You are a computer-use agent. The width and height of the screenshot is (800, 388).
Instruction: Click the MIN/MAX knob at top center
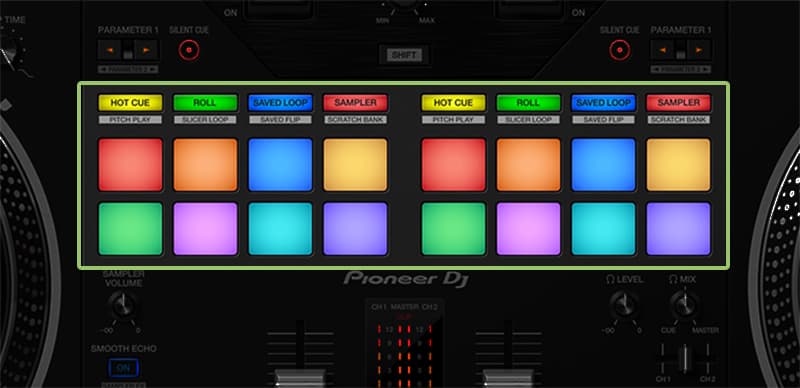click(x=405, y=4)
